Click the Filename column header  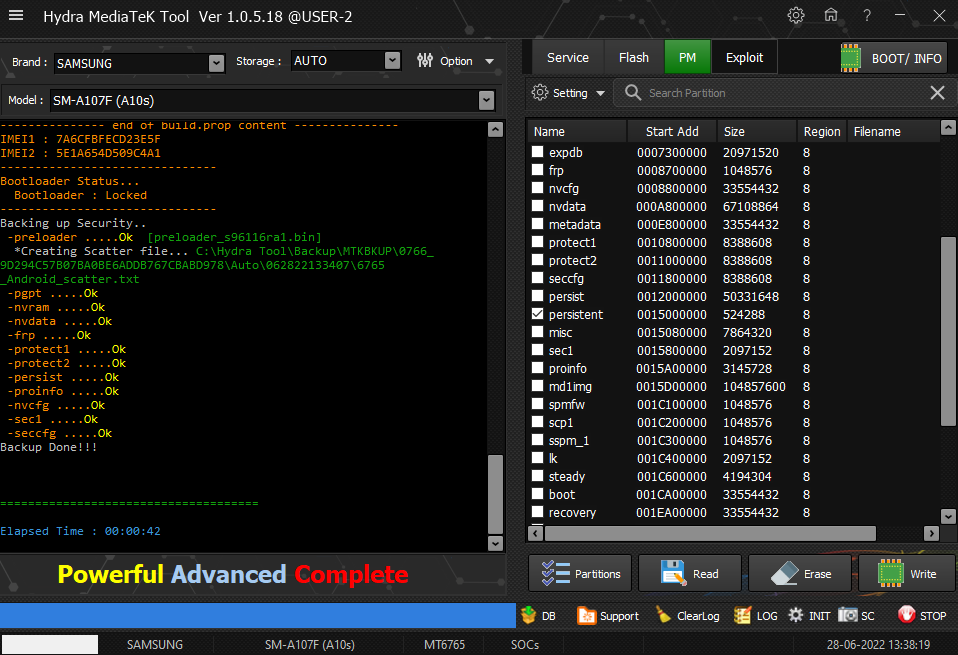coord(893,131)
